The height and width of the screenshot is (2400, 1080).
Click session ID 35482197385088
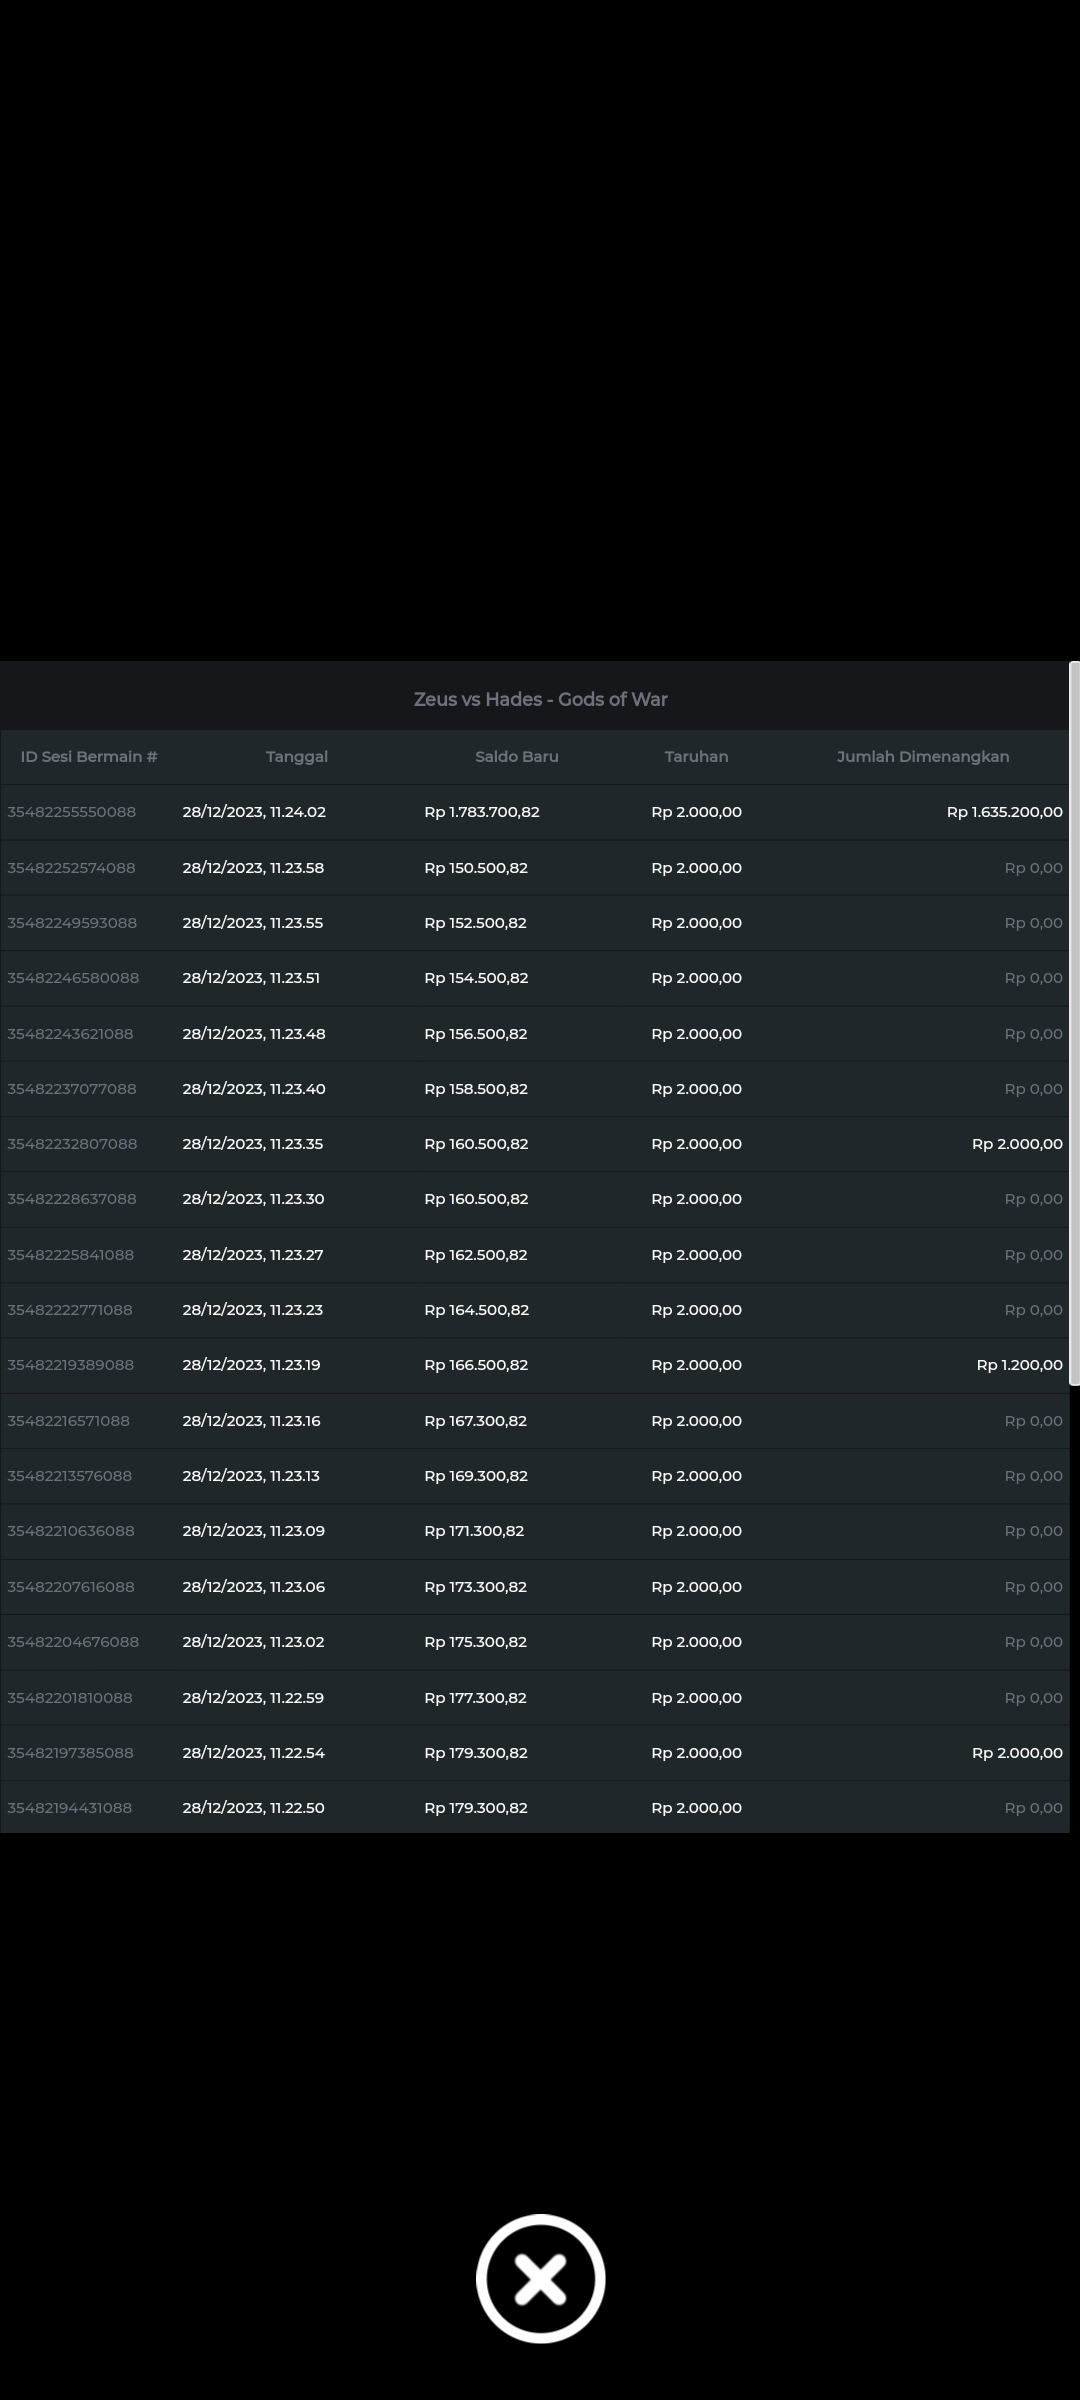coord(71,1753)
